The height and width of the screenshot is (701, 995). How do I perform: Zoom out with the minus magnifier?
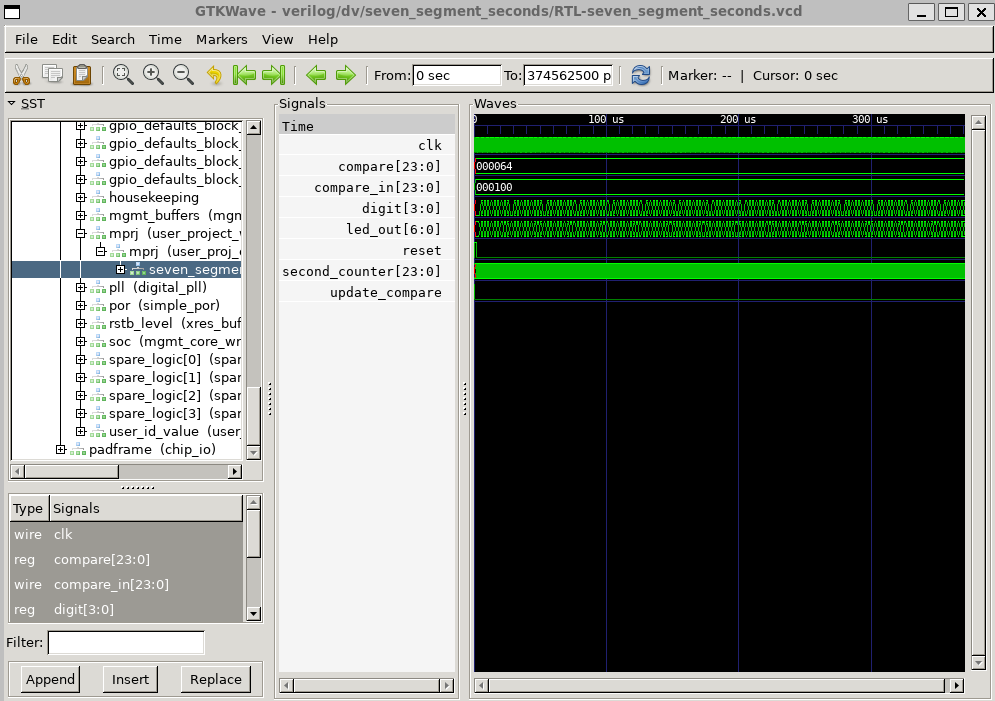pos(183,75)
